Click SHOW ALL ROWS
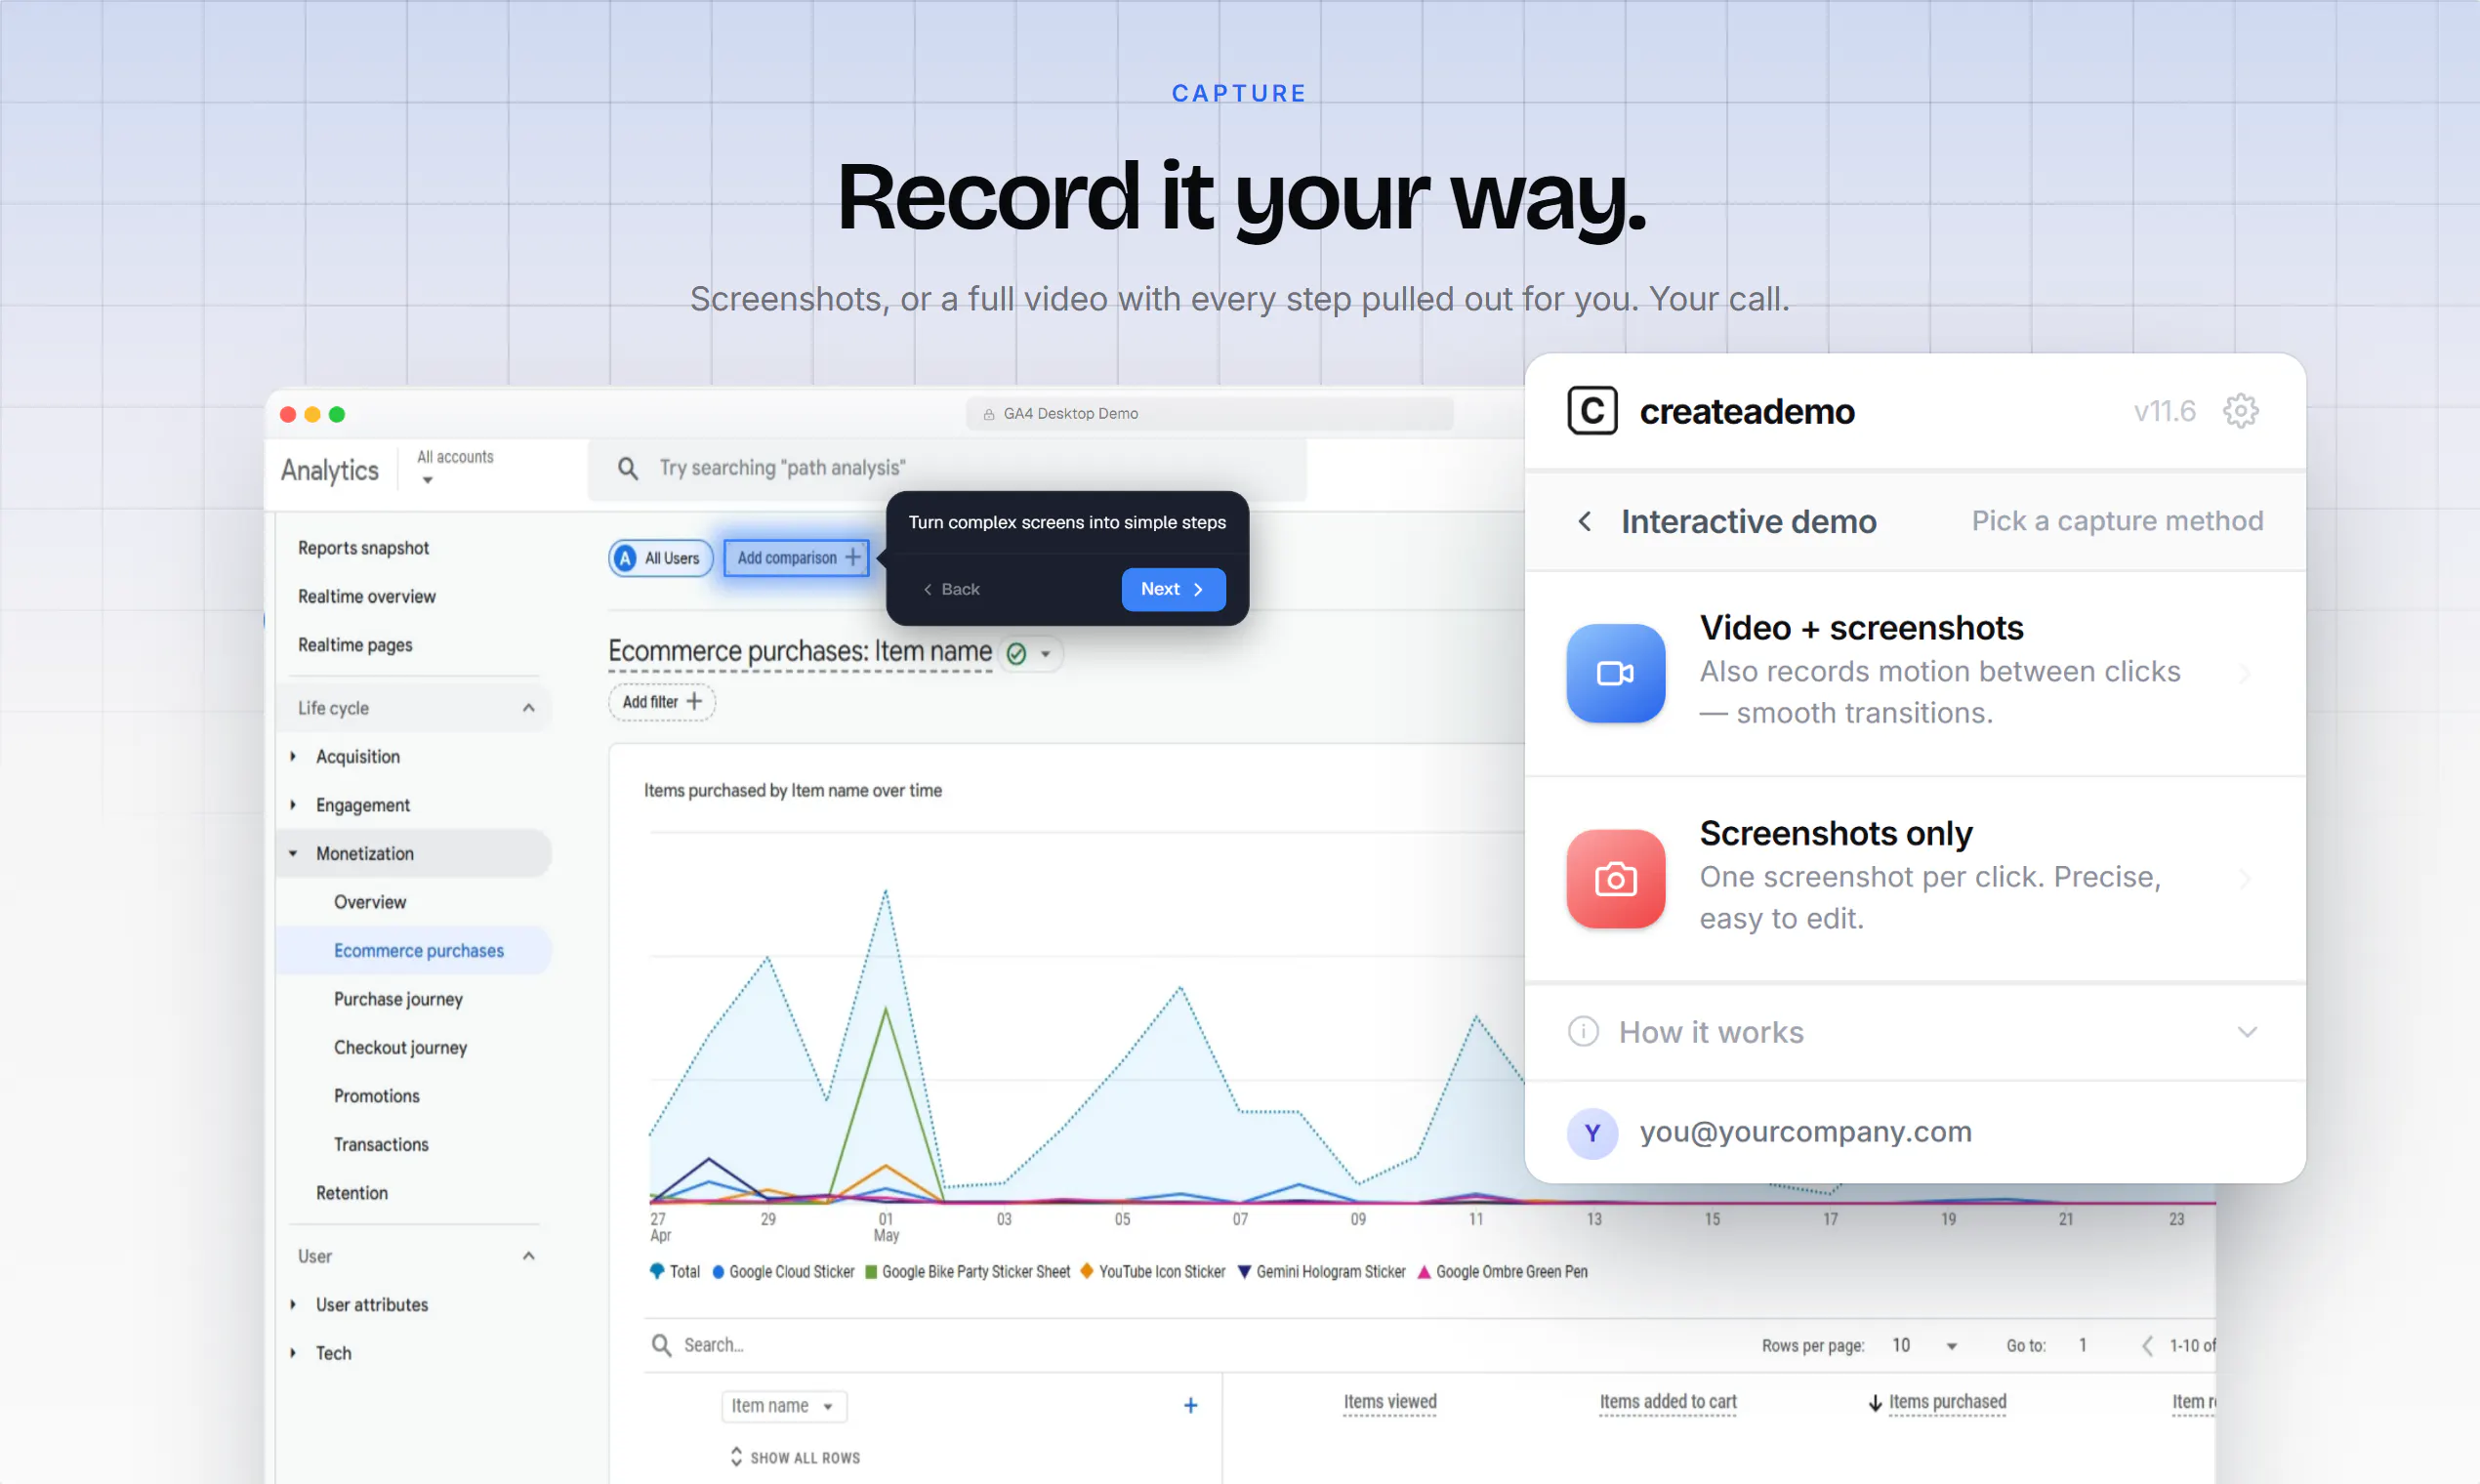 (795, 1458)
